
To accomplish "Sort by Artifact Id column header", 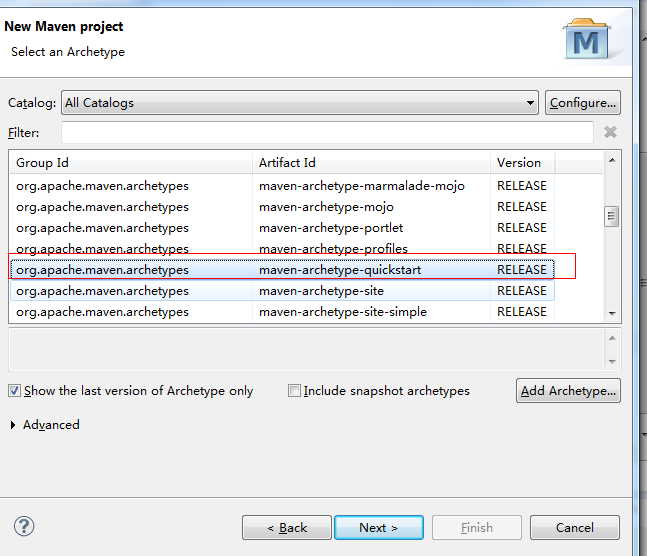I will (371, 163).
